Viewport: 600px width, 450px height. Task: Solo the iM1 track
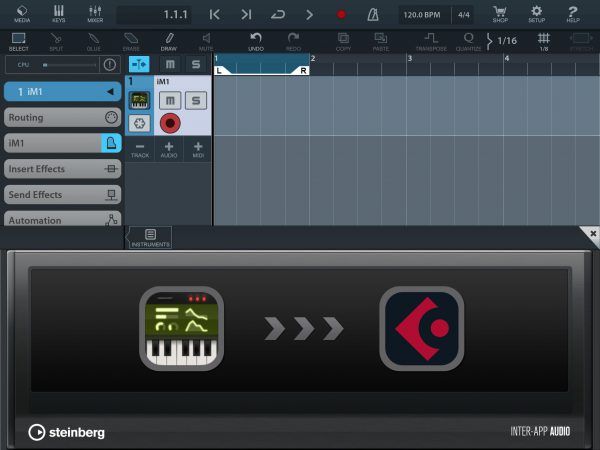pyautogui.click(x=196, y=100)
